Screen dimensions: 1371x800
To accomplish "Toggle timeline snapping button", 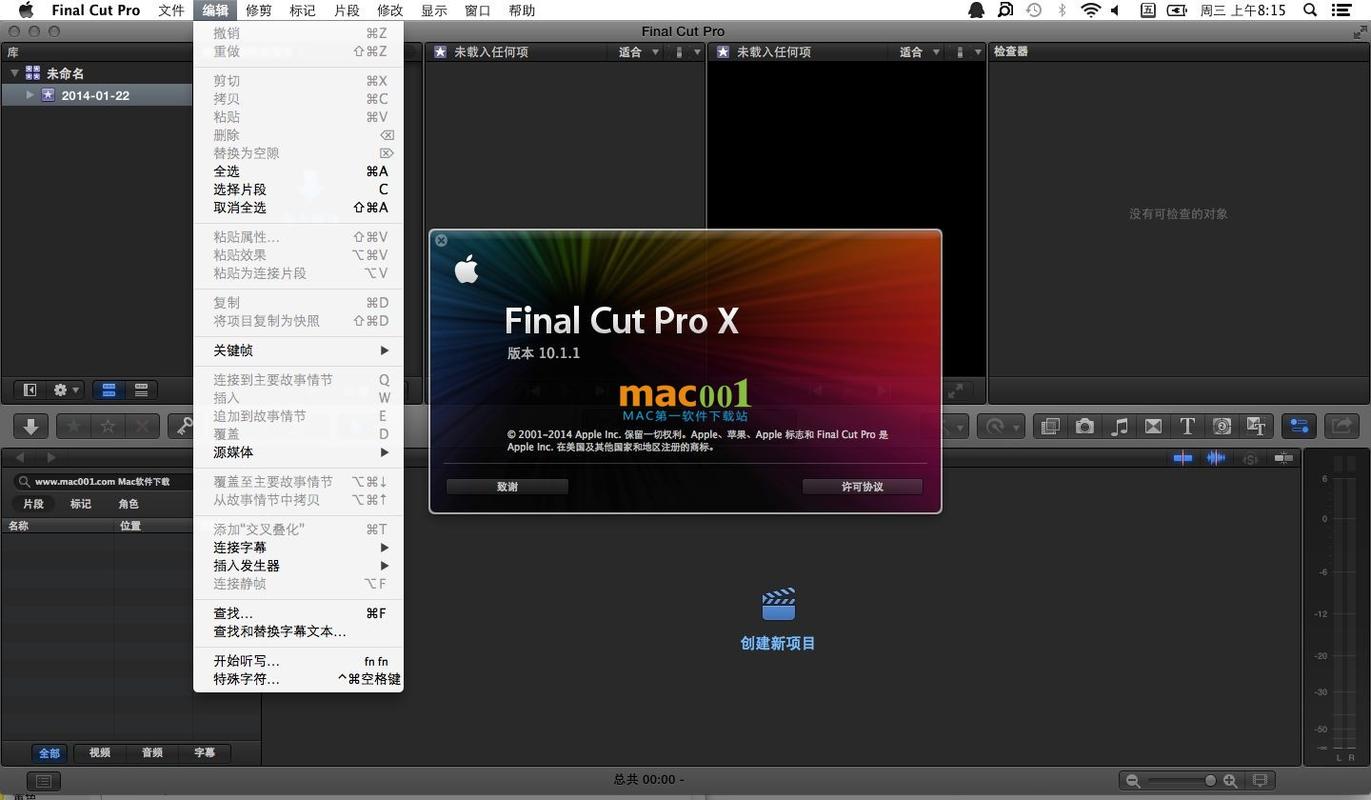I will pyautogui.click(x=1283, y=458).
